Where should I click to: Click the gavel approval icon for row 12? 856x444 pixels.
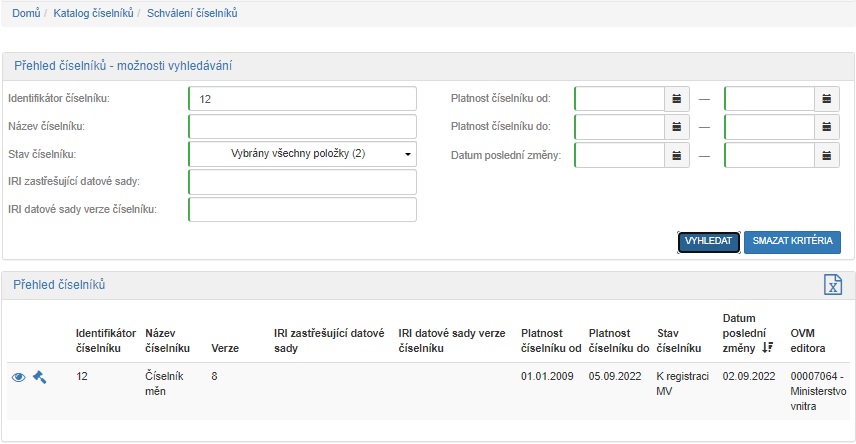40,377
